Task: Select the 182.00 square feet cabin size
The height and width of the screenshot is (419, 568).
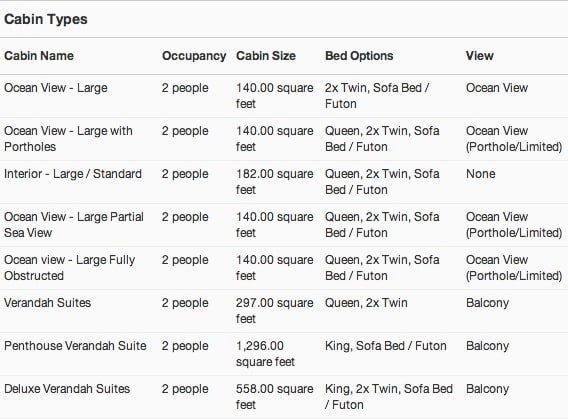Action: pos(275,182)
